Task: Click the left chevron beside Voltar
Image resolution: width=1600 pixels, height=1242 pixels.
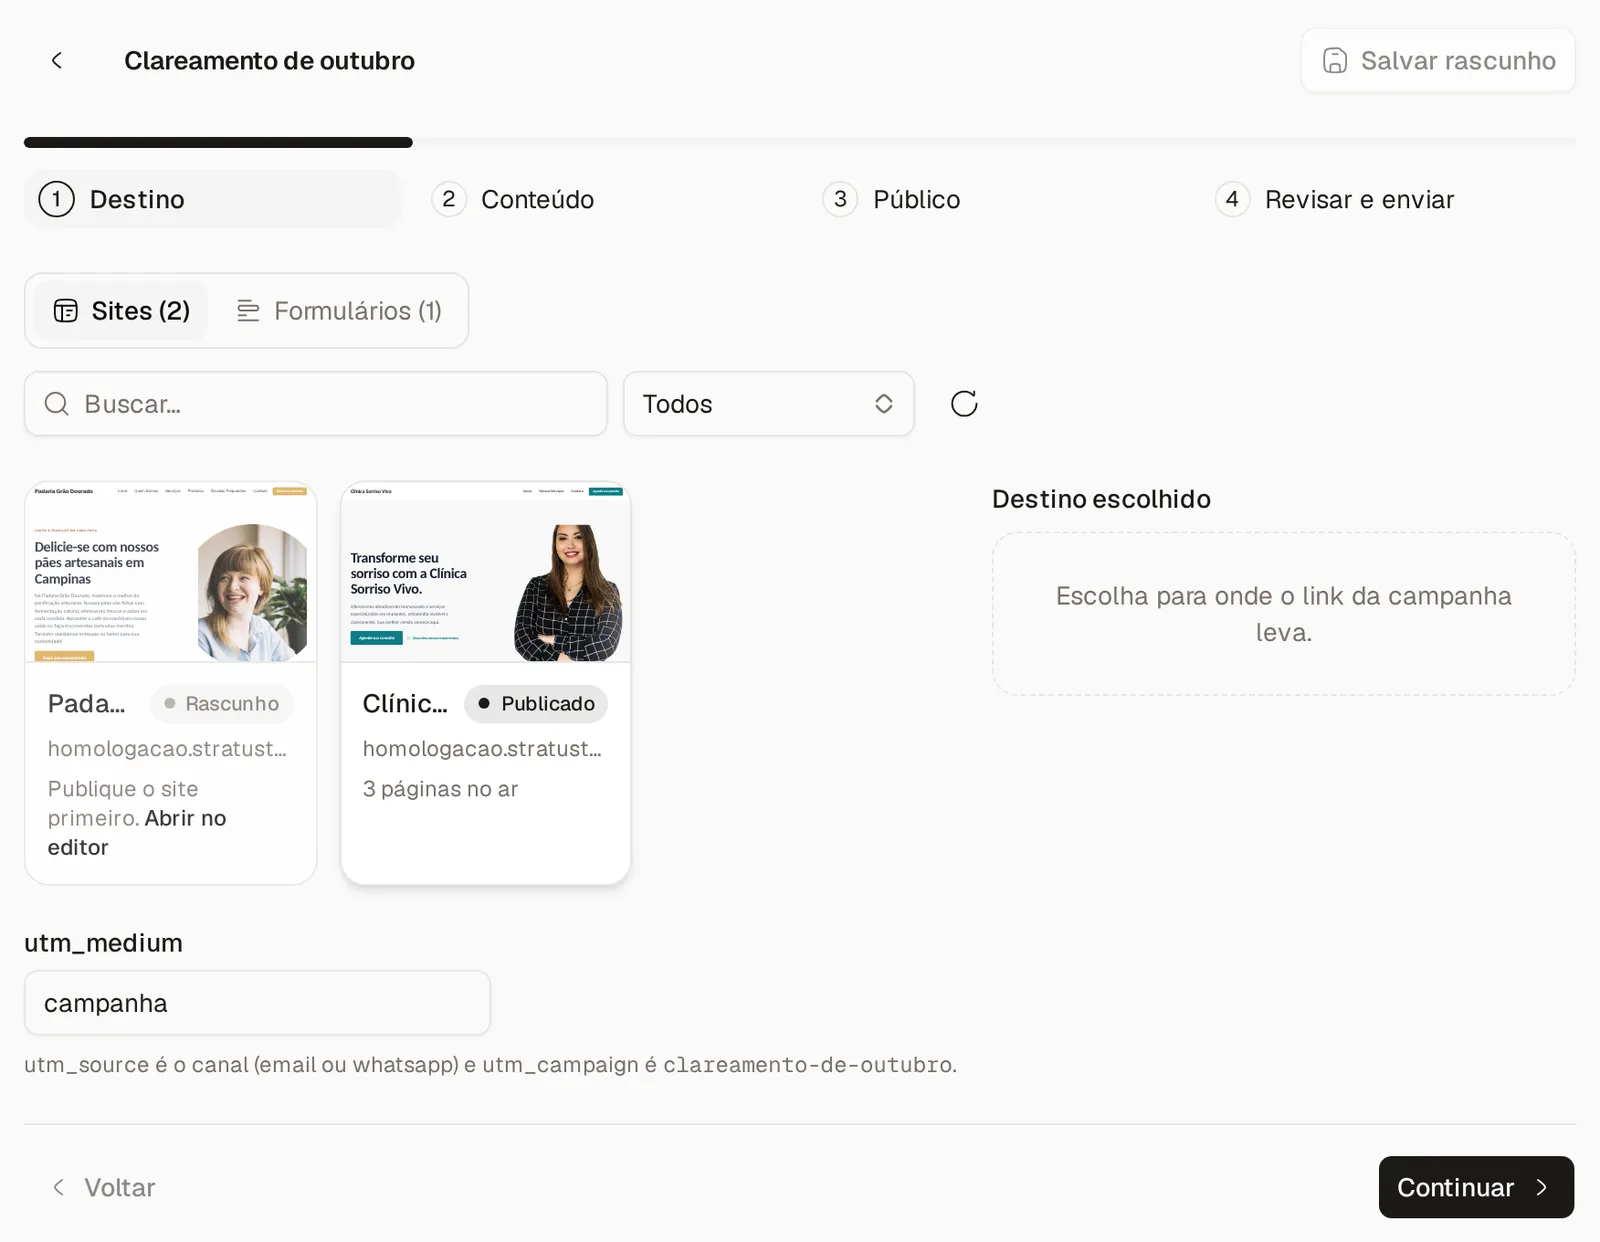Action: 58,1188
